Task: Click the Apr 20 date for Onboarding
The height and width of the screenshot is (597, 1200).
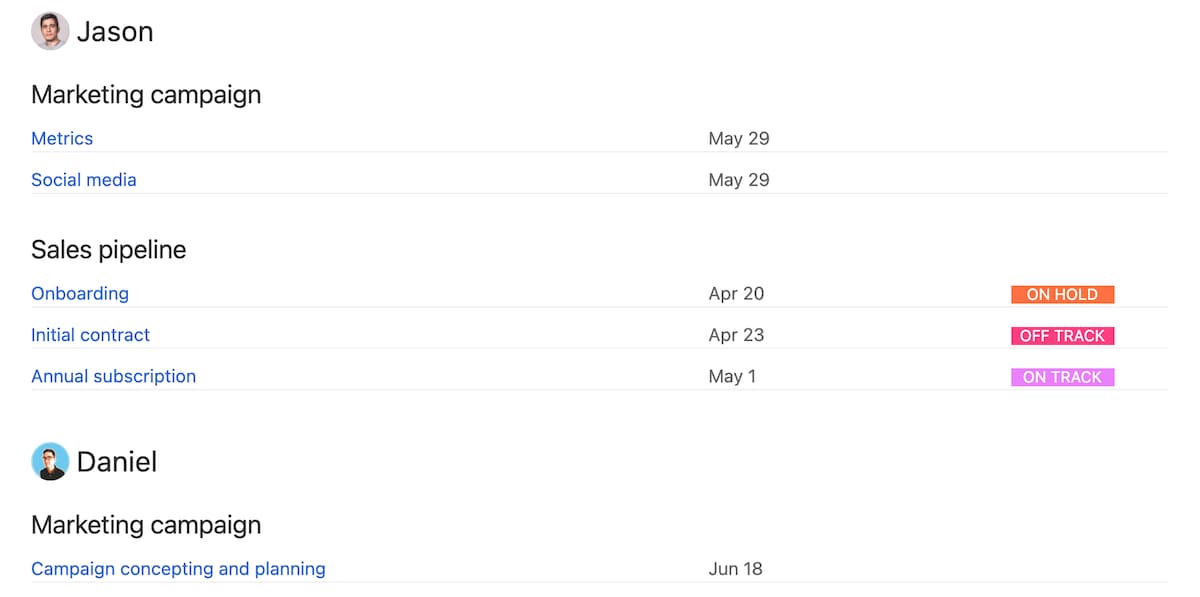Action: pyautogui.click(x=736, y=293)
